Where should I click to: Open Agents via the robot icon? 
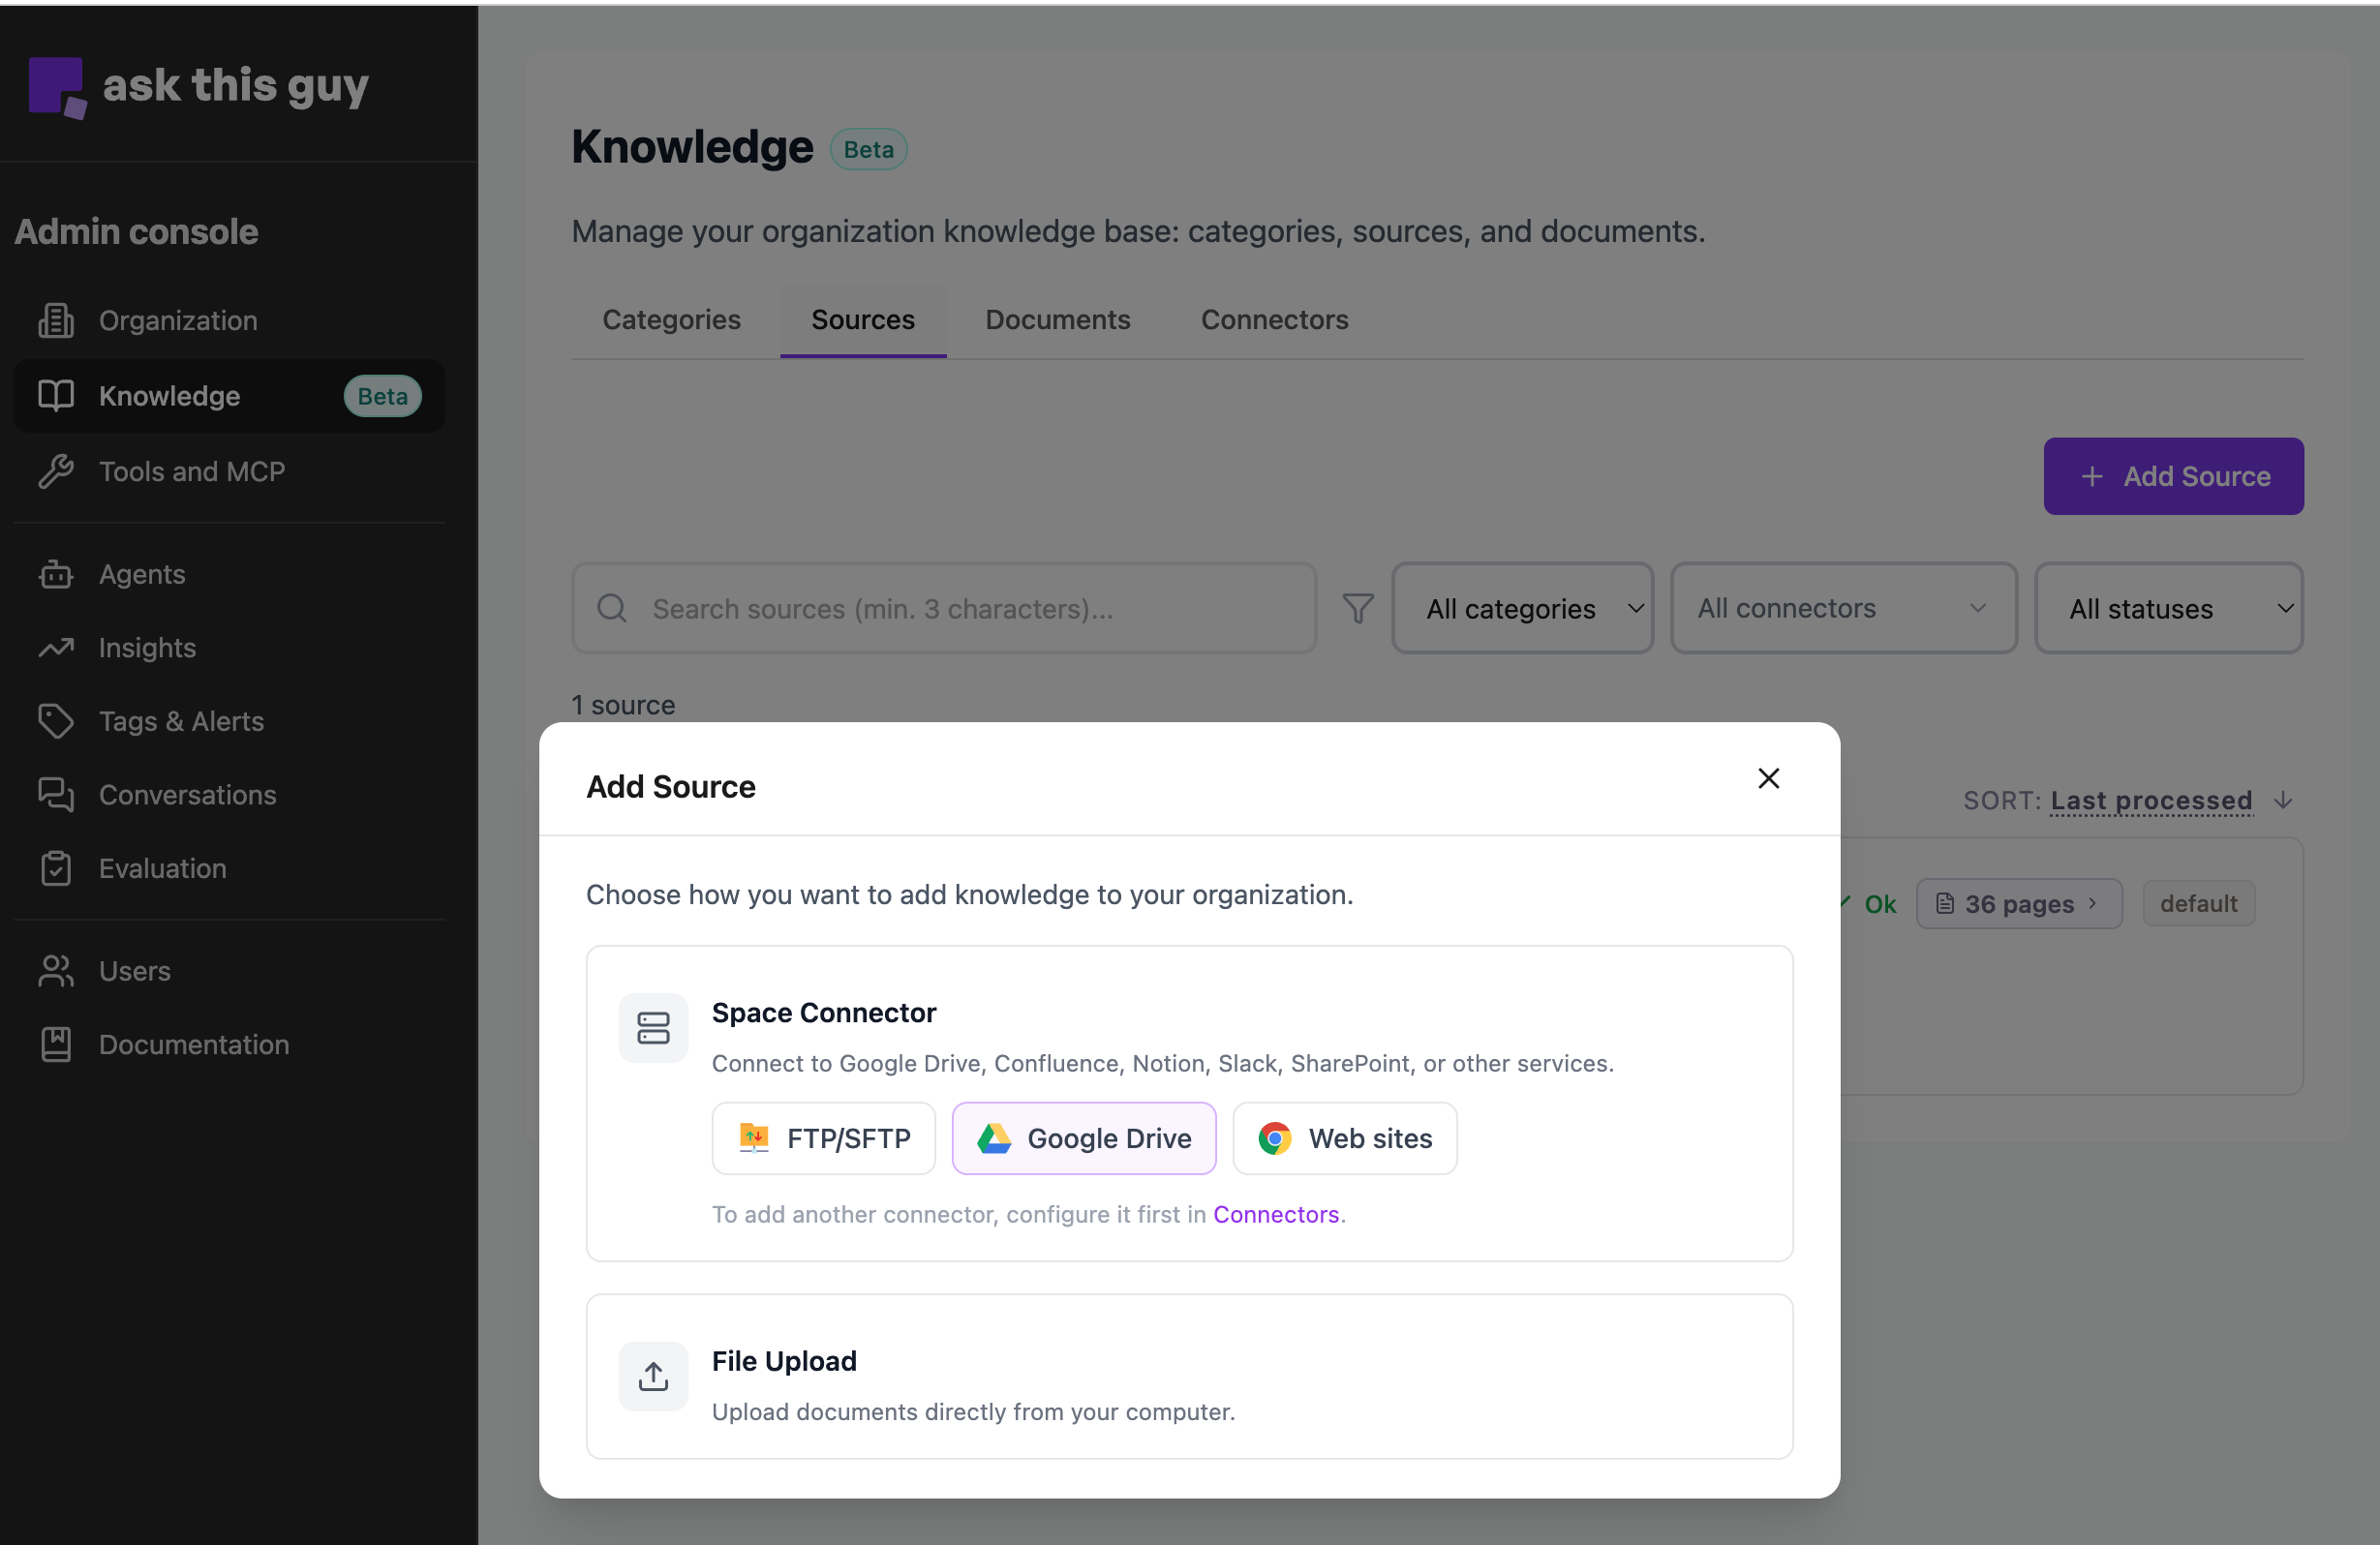(x=56, y=574)
